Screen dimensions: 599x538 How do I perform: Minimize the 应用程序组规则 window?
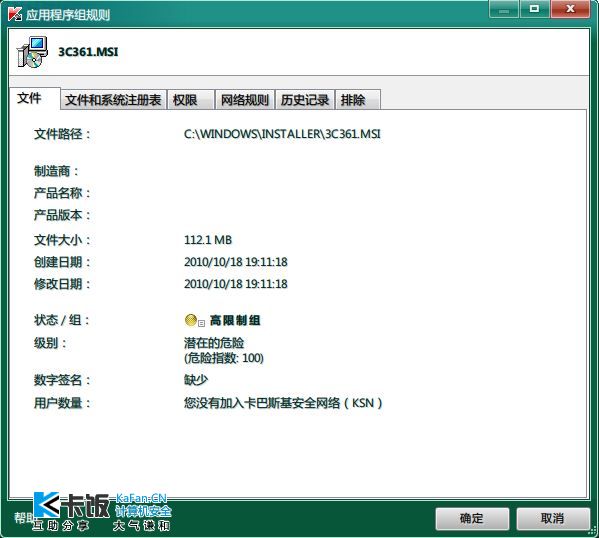pyautogui.click(x=503, y=9)
